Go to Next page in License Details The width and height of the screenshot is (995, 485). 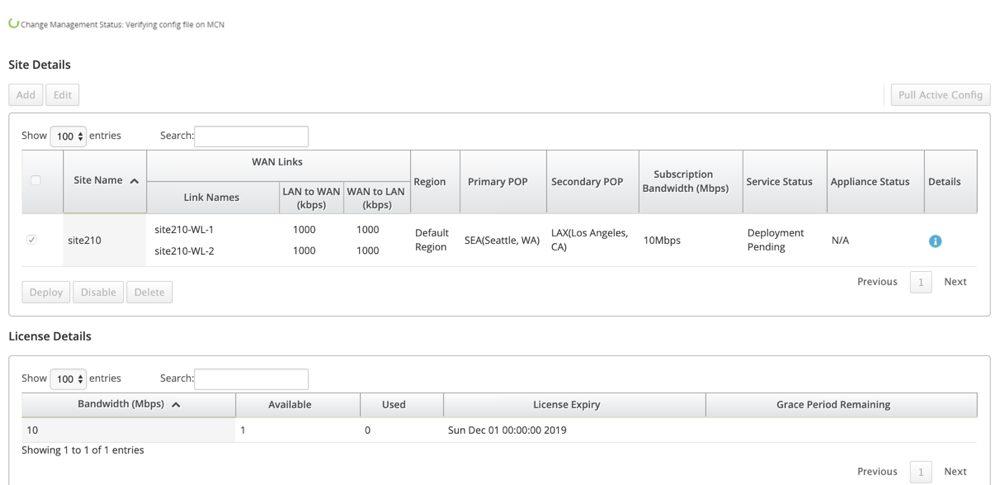(x=955, y=471)
